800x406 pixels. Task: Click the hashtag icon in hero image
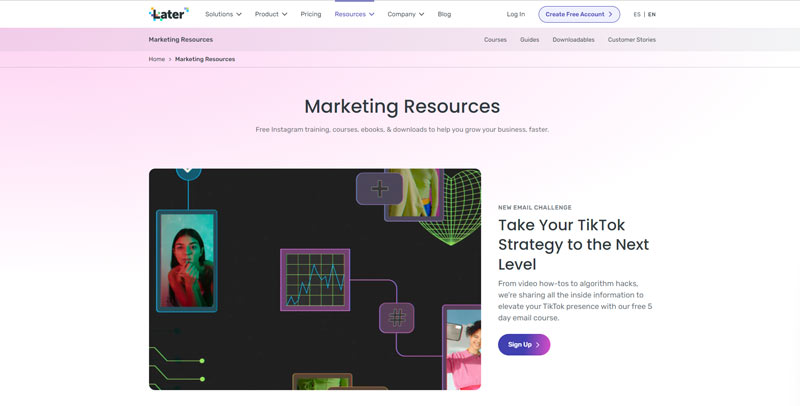point(396,318)
